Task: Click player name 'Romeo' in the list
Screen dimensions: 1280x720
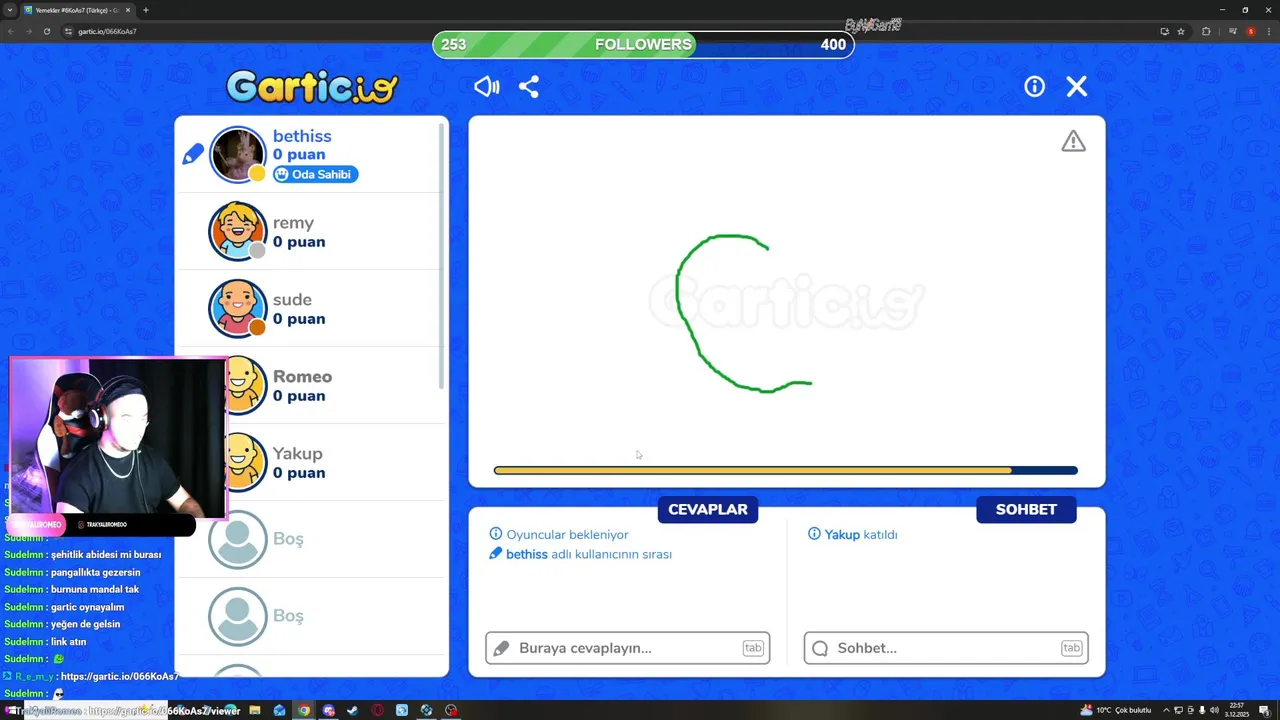Action: 302,376
